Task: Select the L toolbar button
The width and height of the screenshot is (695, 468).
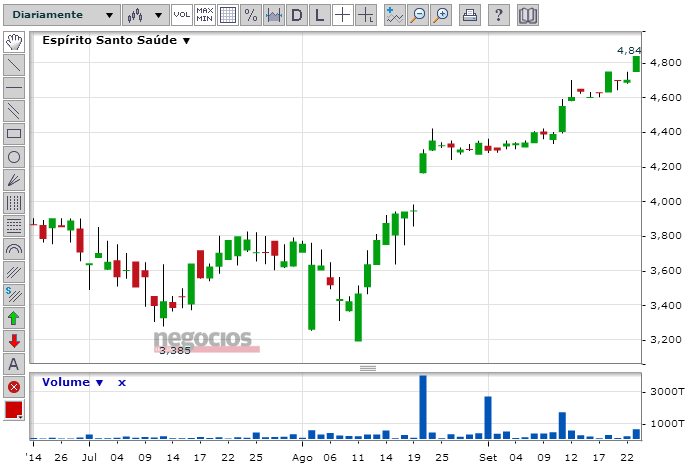Action: click(x=320, y=15)
